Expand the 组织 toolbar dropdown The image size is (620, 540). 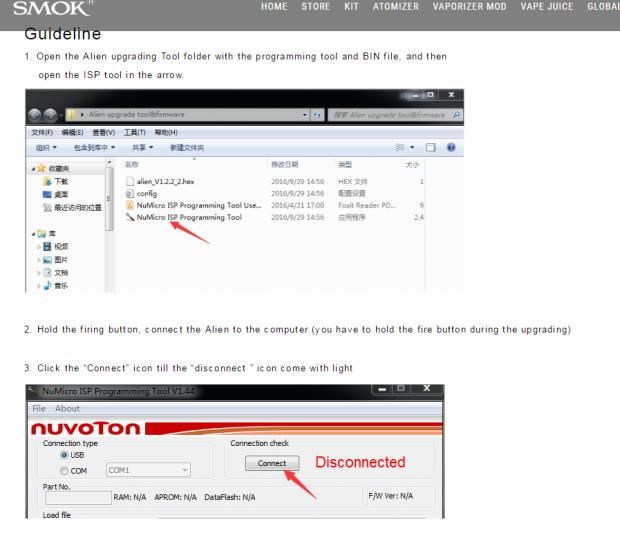click(x=46, y=147)
